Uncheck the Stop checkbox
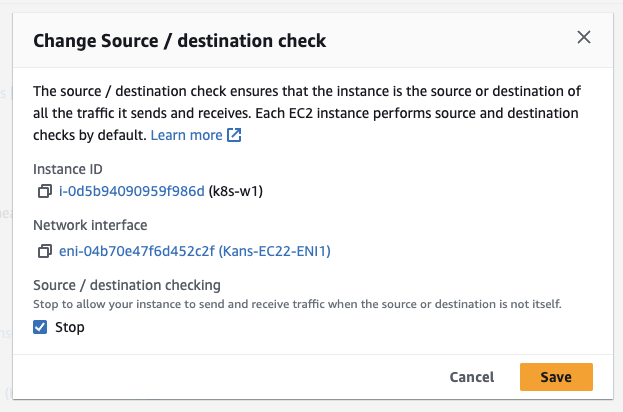The image size is (623, 412). tap(41, 327)
